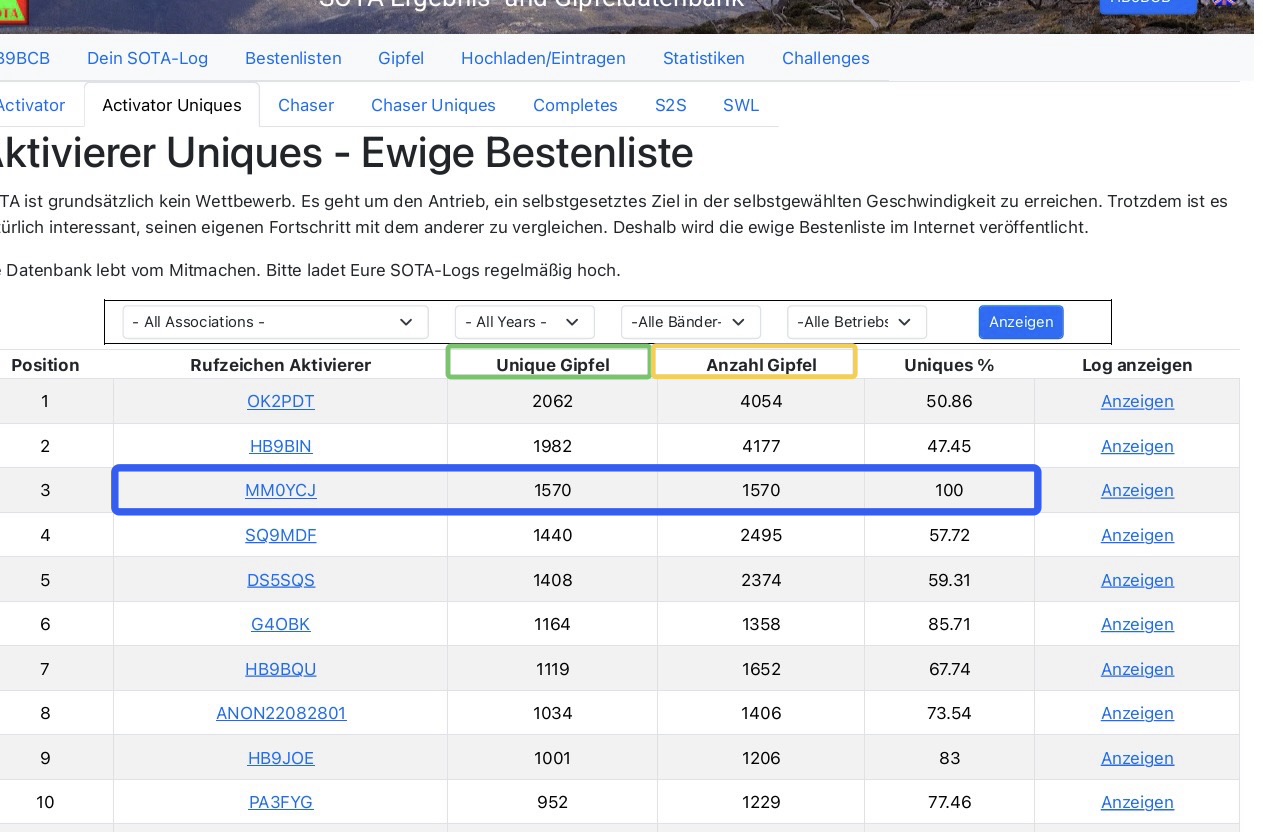Expand the All Years dropdown
The width and height of the screenshot is (1263, 832).
[x=524, y=322]
